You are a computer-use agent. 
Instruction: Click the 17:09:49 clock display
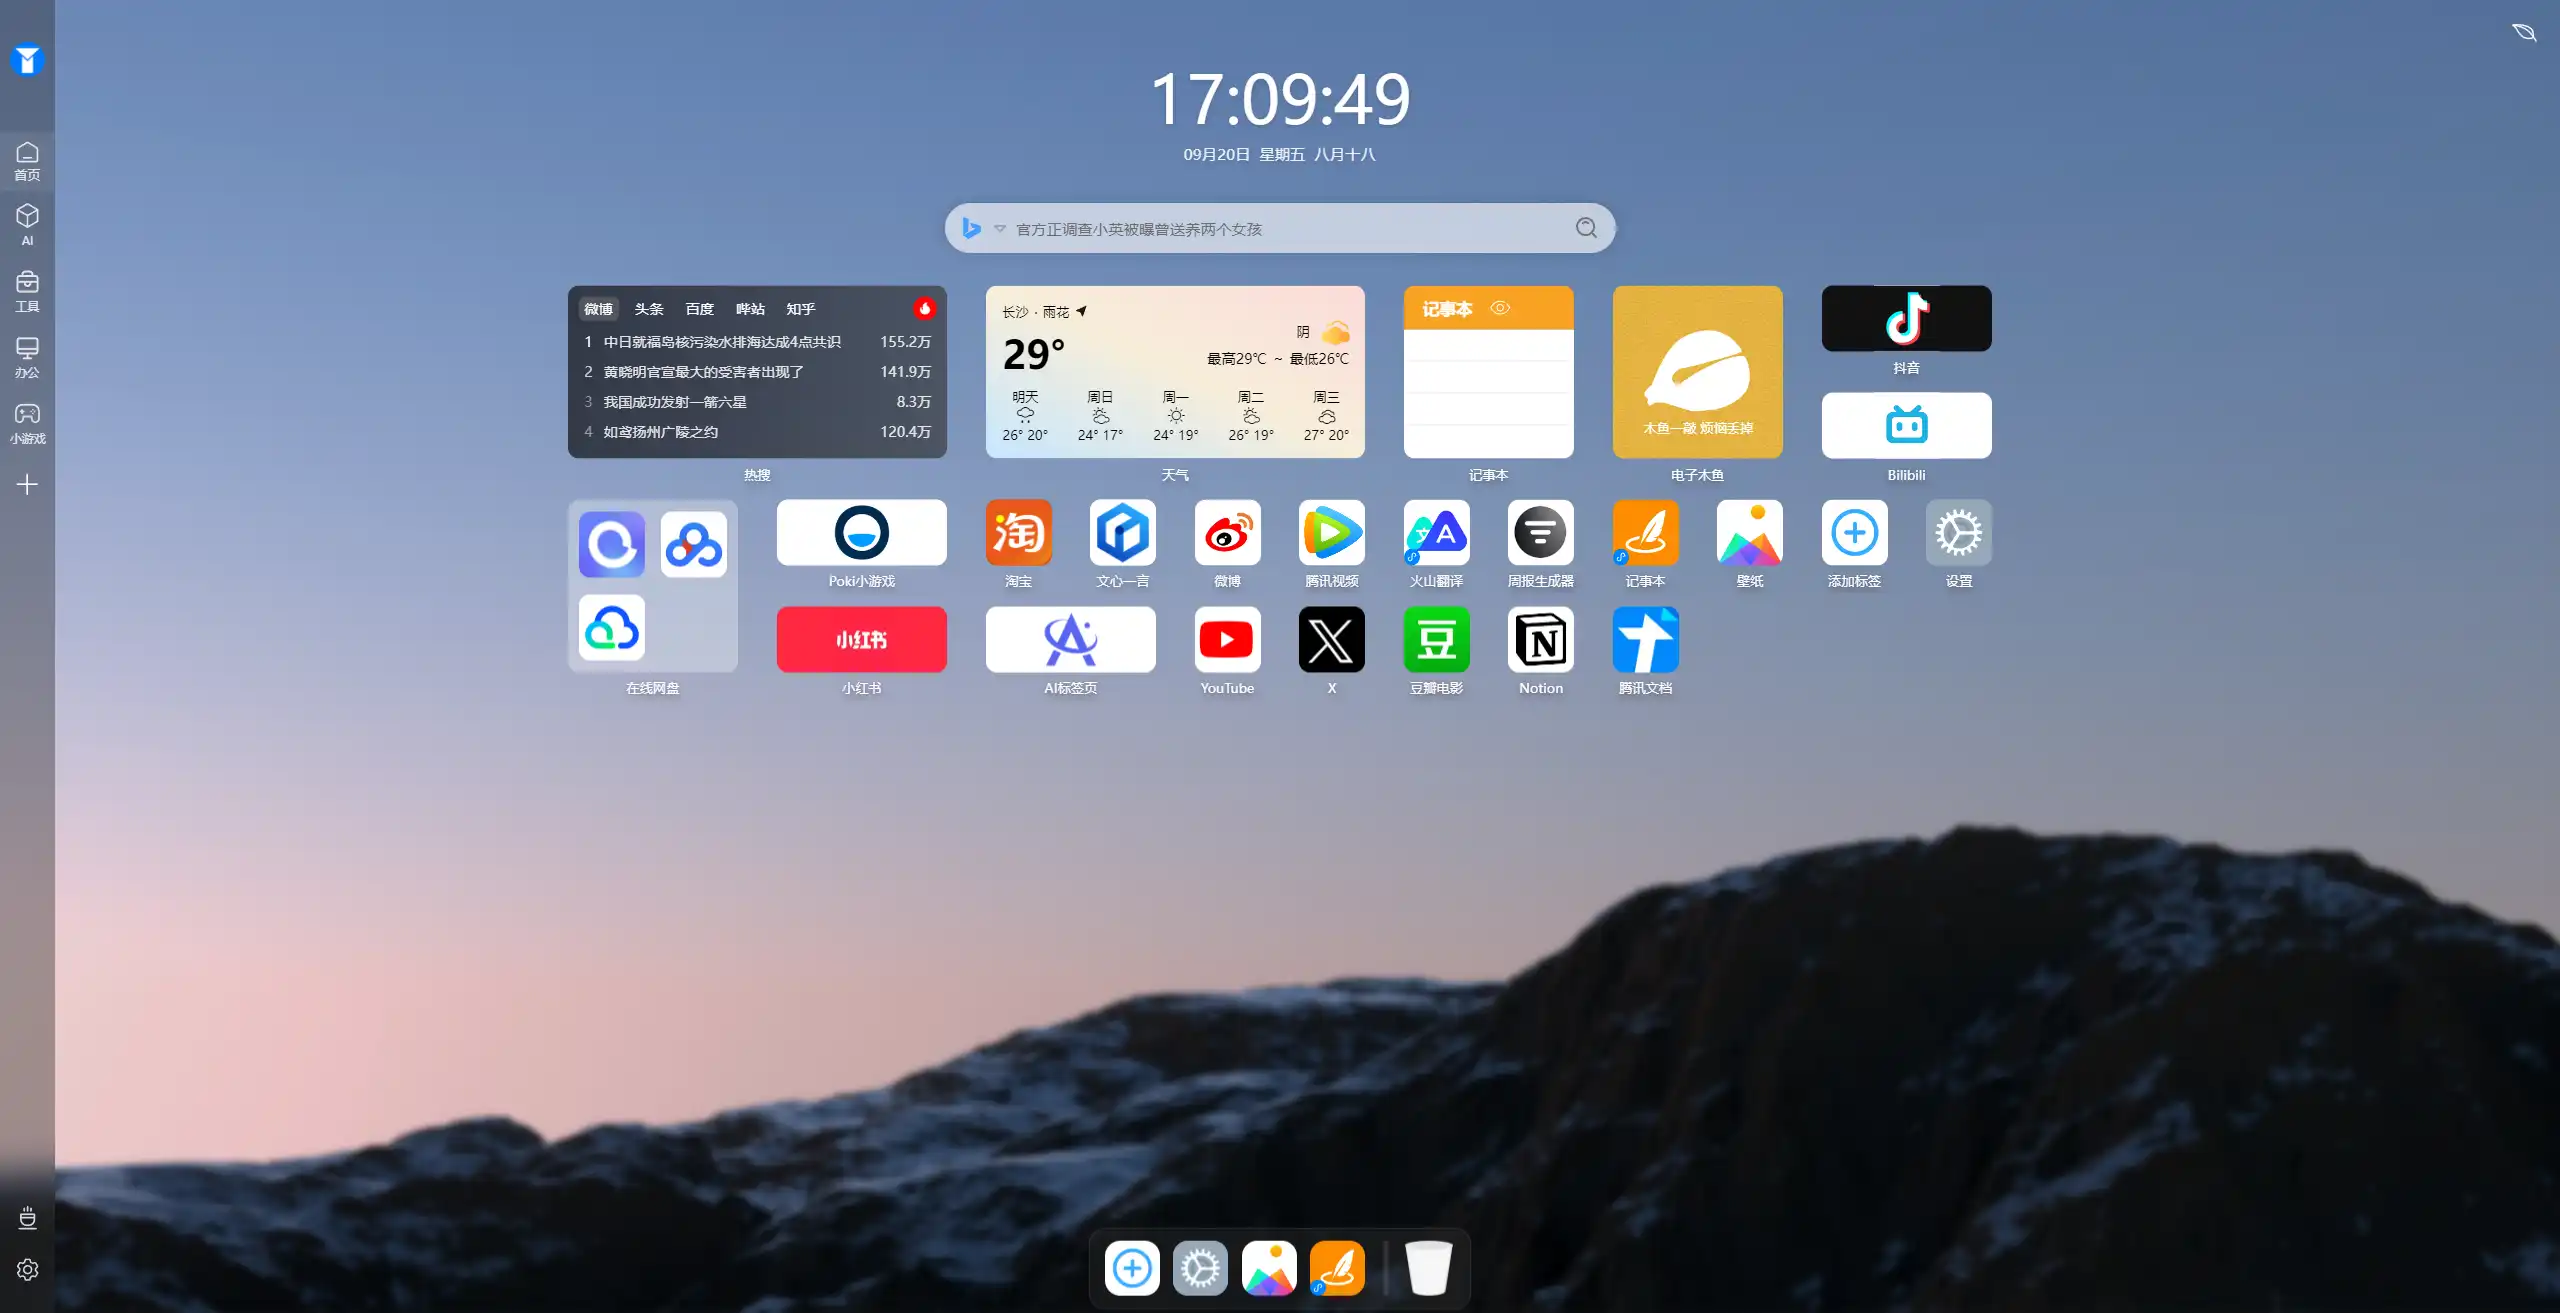(1280, 99)
